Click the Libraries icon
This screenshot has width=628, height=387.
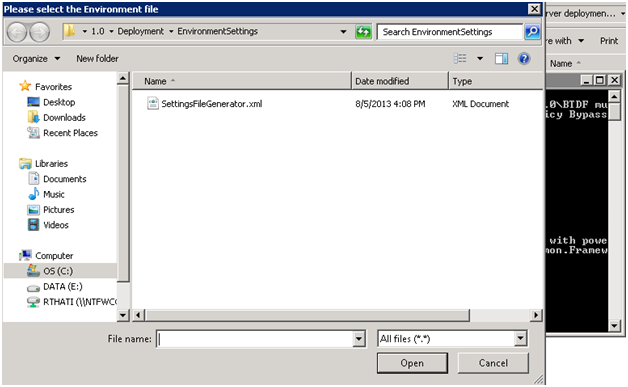25,163
